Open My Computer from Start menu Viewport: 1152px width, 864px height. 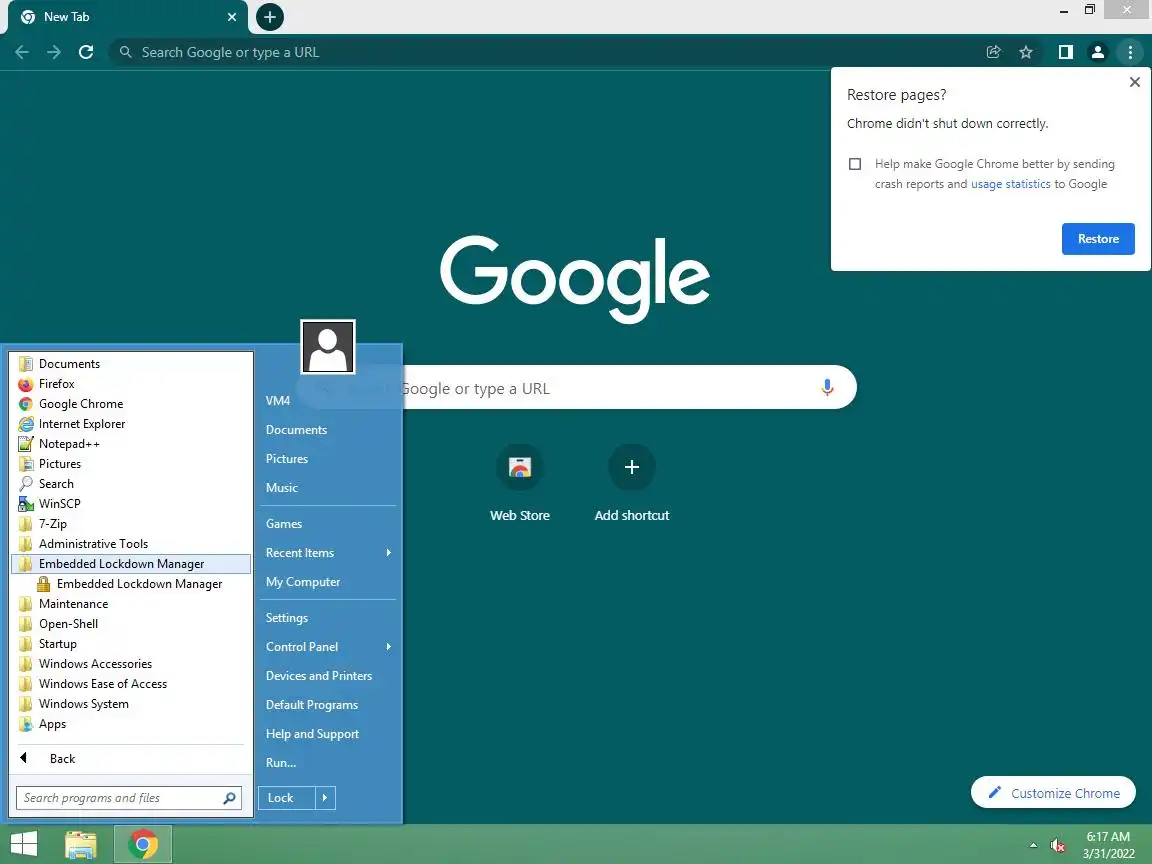point(328,582)
